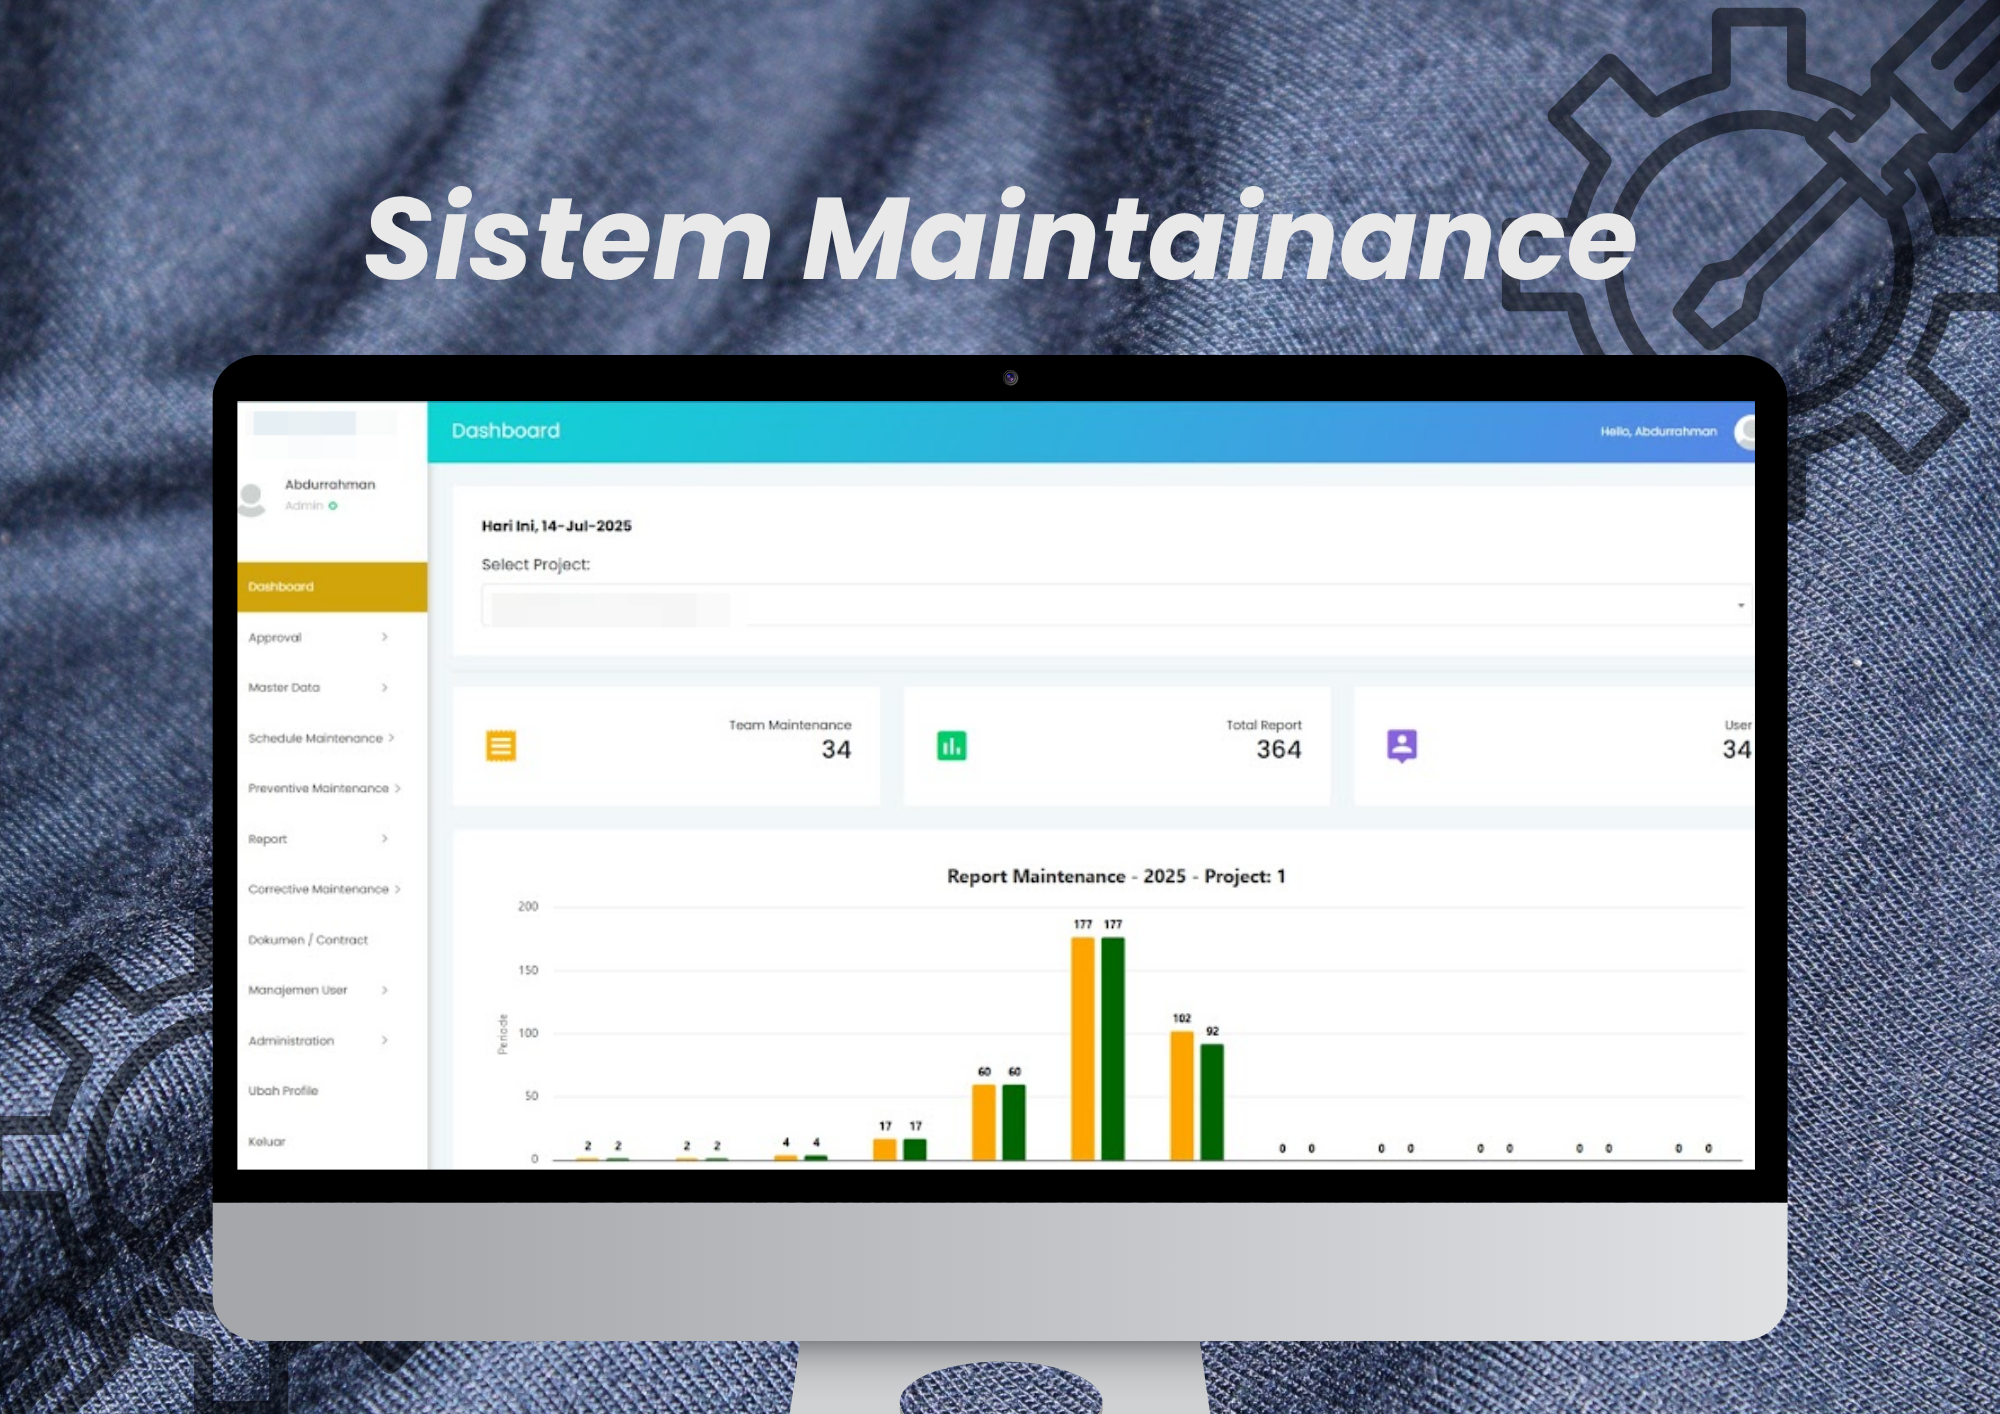
Task: Click the purple User card icon
Action: (1403, 746)
